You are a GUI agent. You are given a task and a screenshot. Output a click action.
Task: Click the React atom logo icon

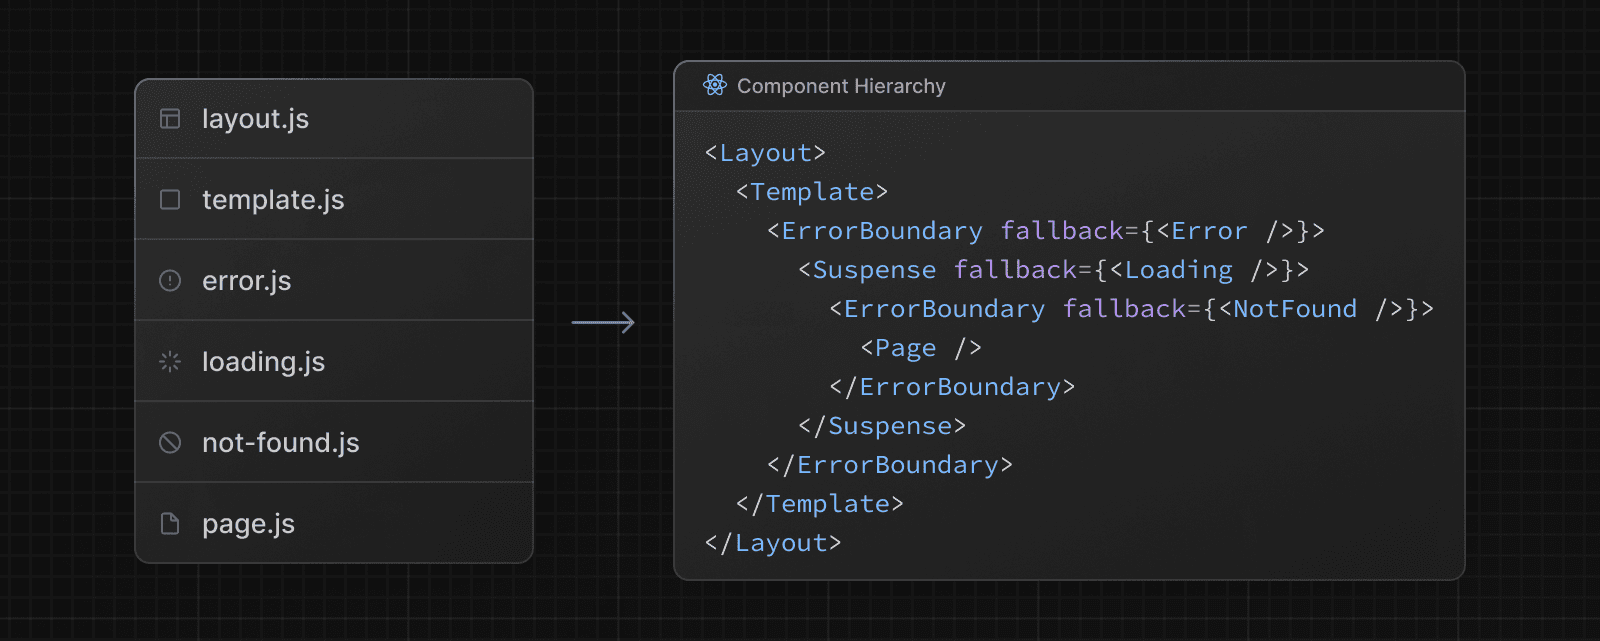[714, 86]
